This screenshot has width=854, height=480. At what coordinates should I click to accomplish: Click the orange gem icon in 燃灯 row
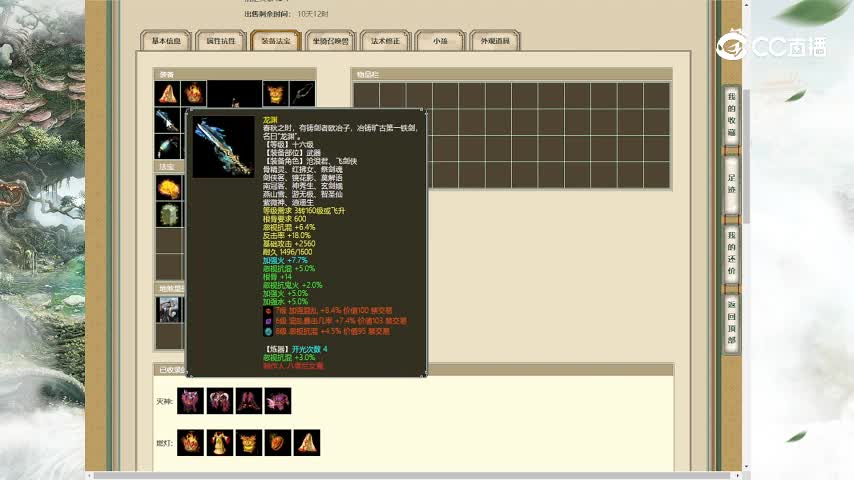278,442
